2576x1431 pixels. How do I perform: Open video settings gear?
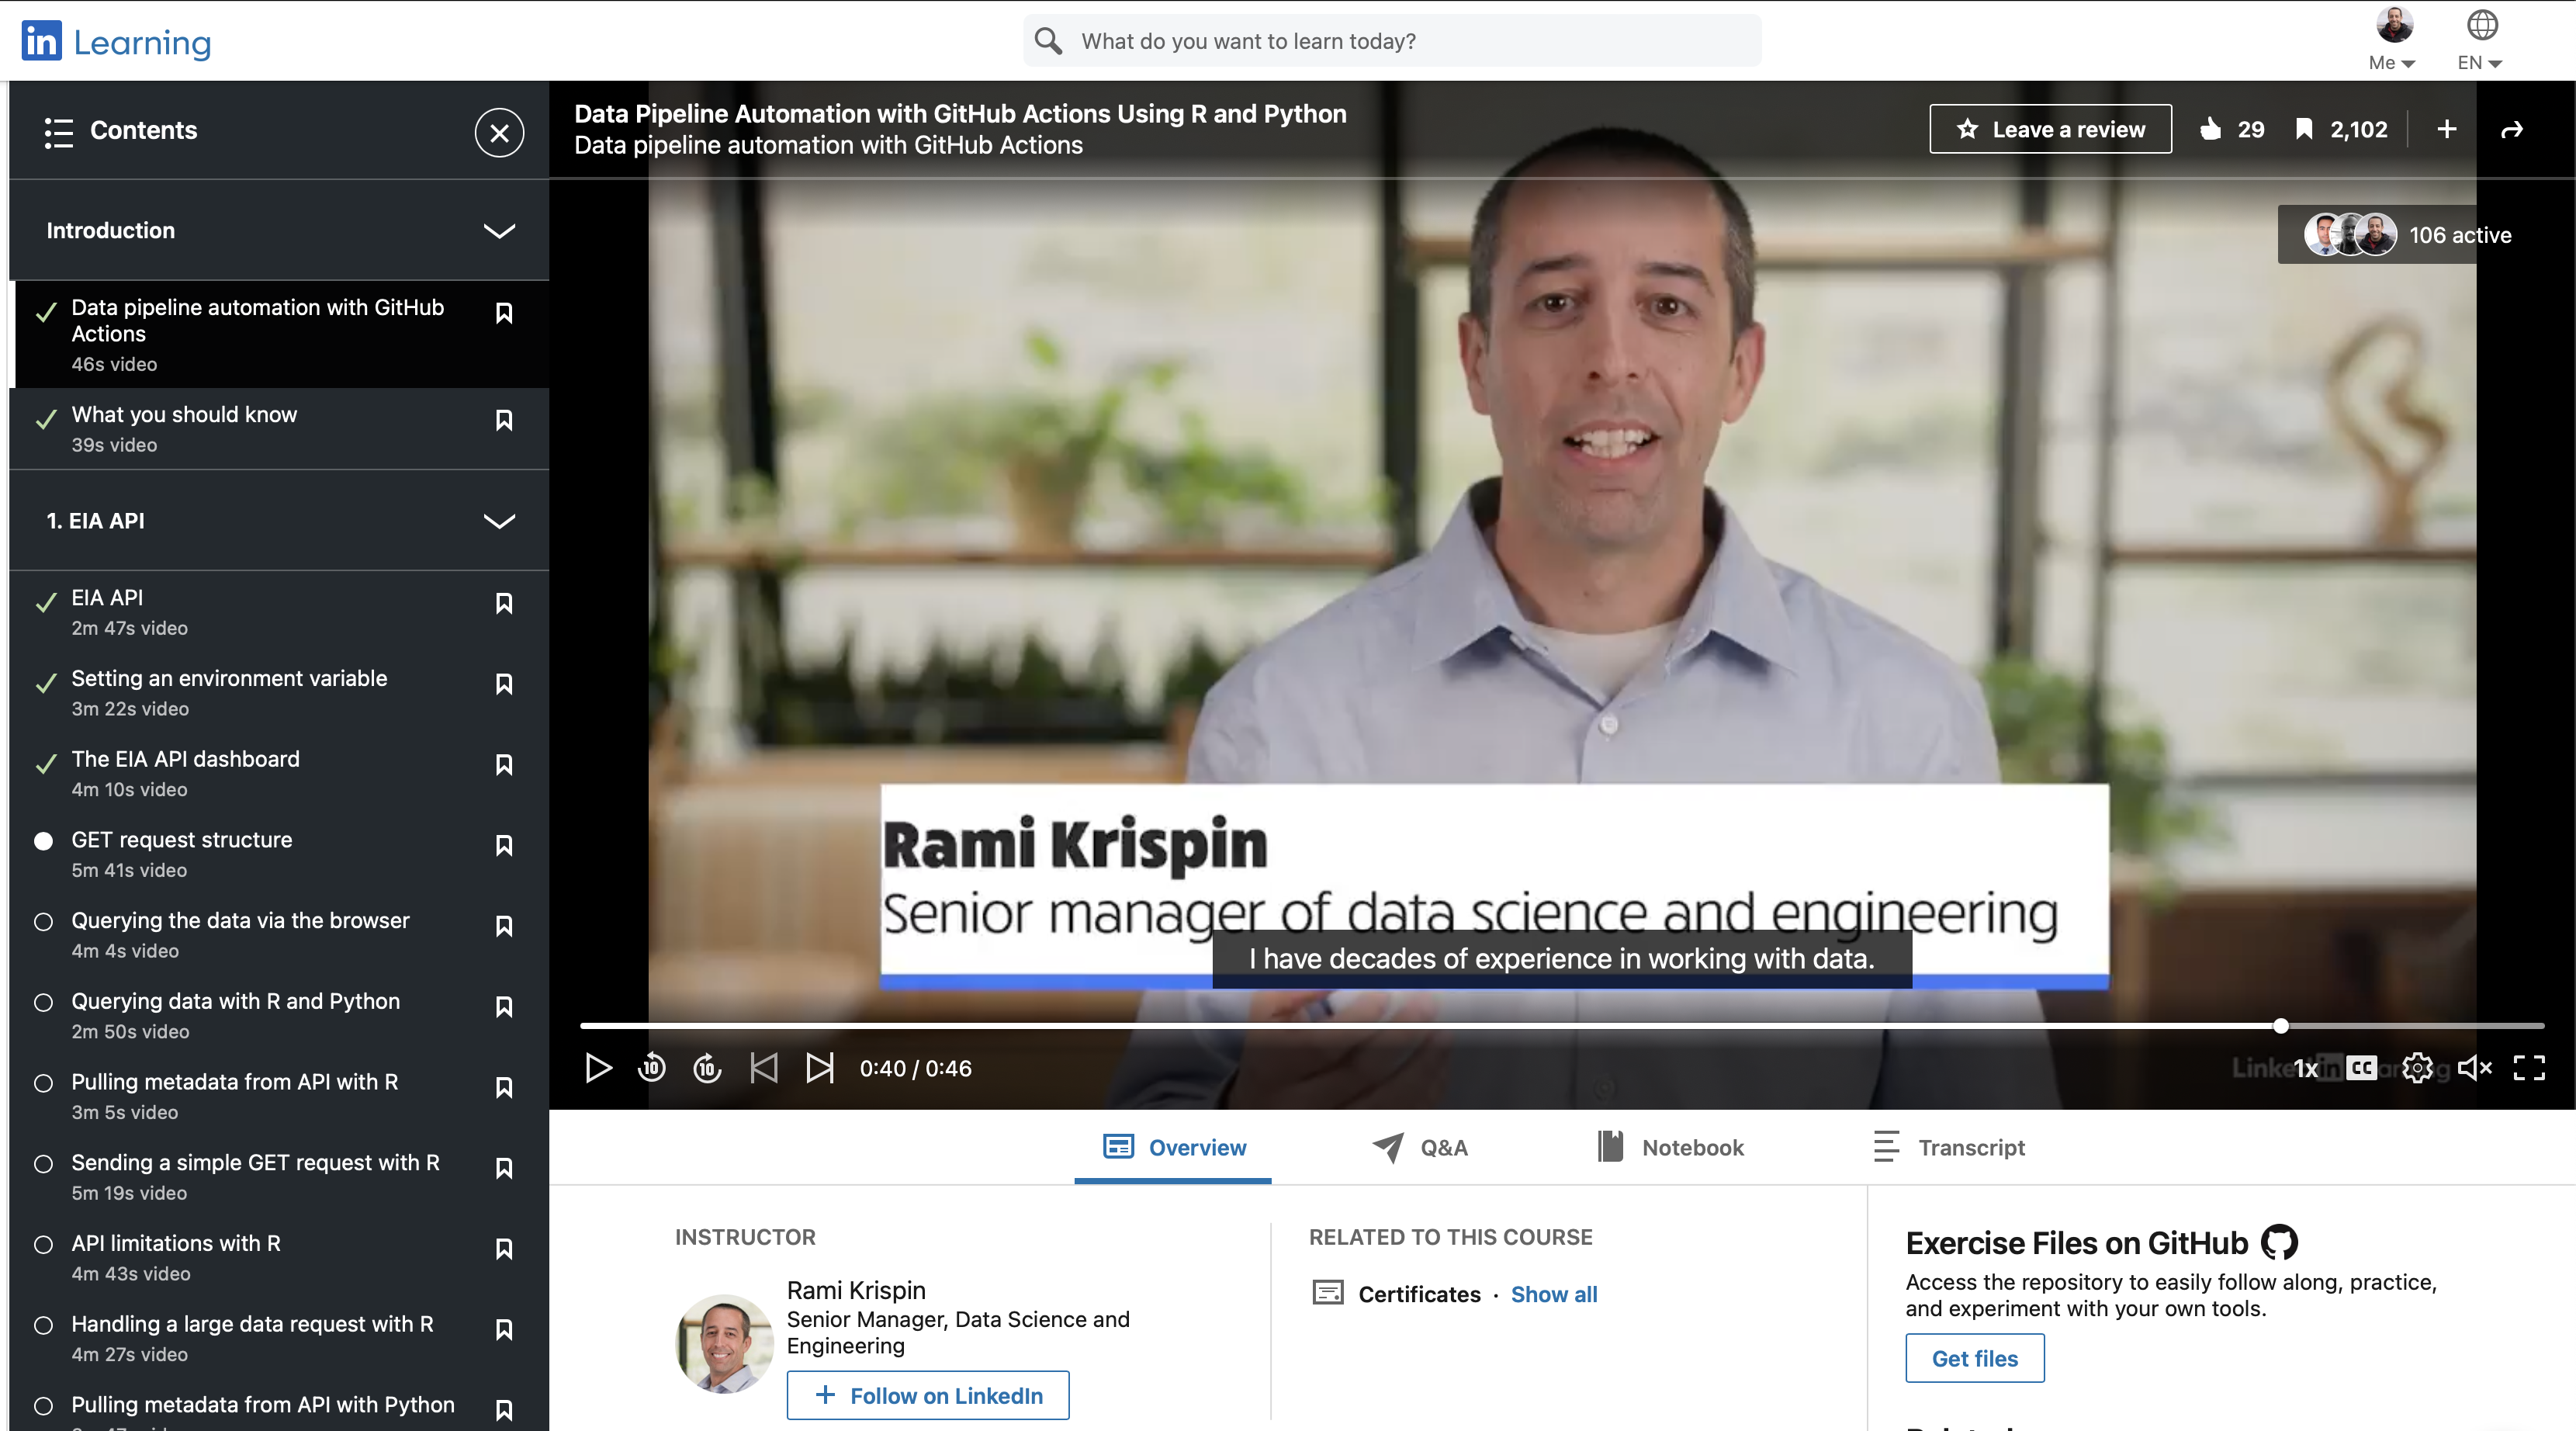coord(2417,1068)
